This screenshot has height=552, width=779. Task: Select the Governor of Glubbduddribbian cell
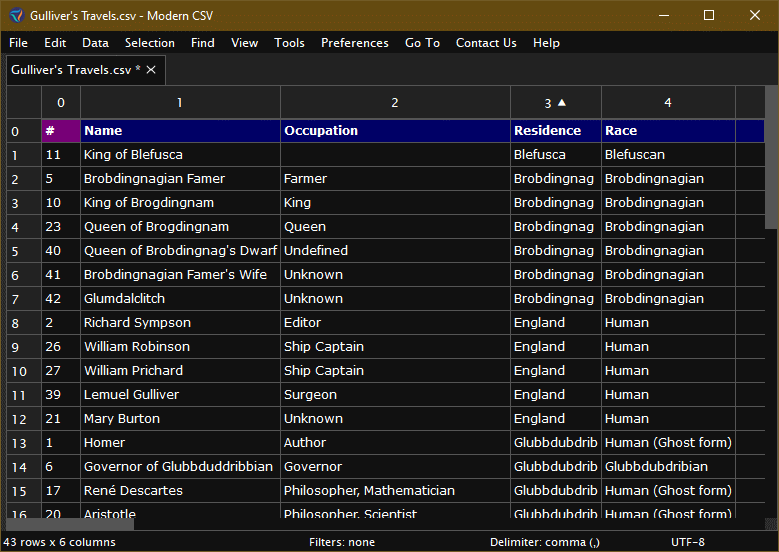(x=180, y=467)
